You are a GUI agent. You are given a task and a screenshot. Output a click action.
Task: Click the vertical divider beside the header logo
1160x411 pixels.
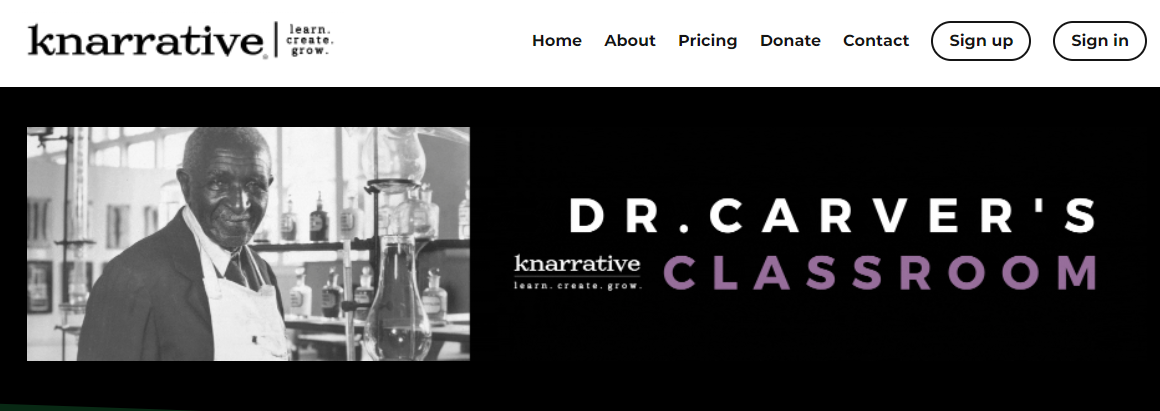pos(277,39)
